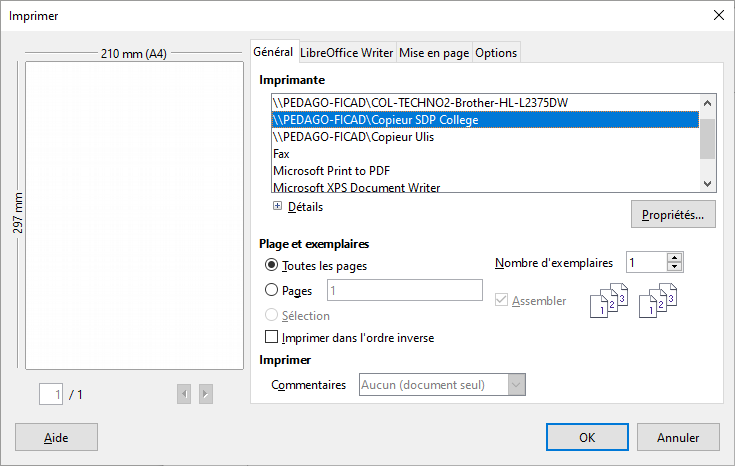Click the collated pages icon

[608, 301]
